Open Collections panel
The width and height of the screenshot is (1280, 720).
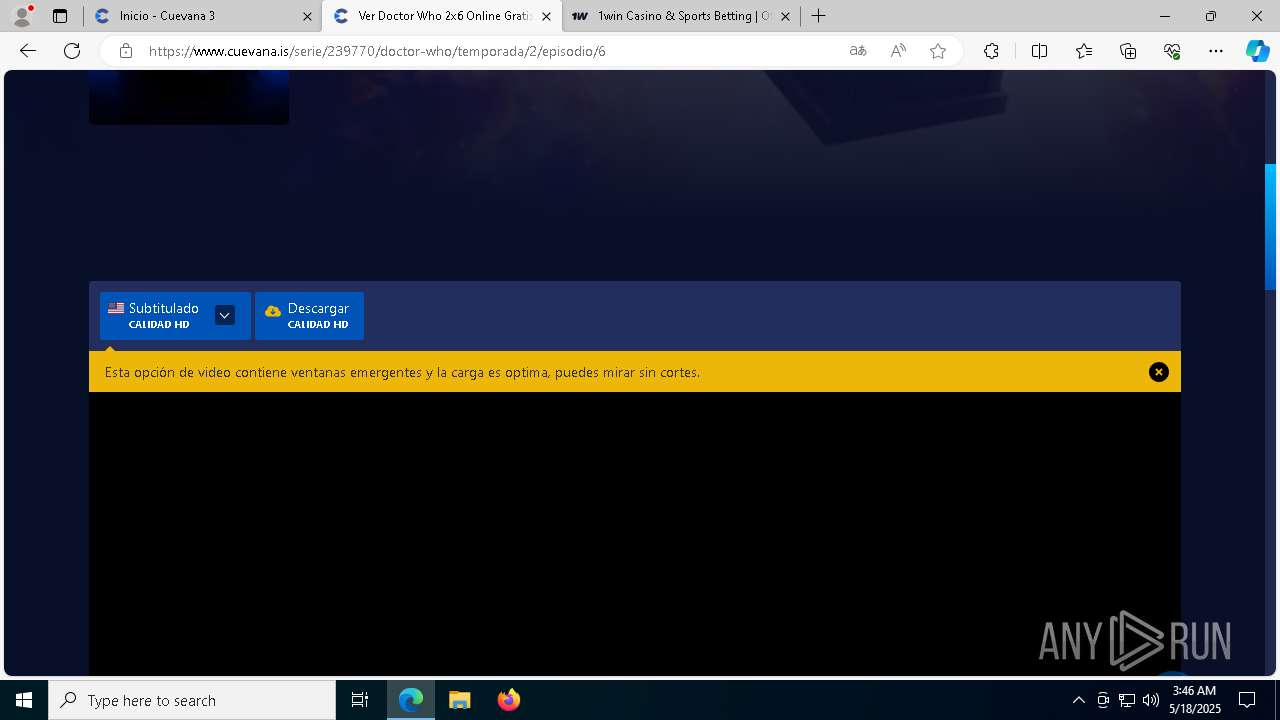pyautogui.click(x=1128, y=51)
